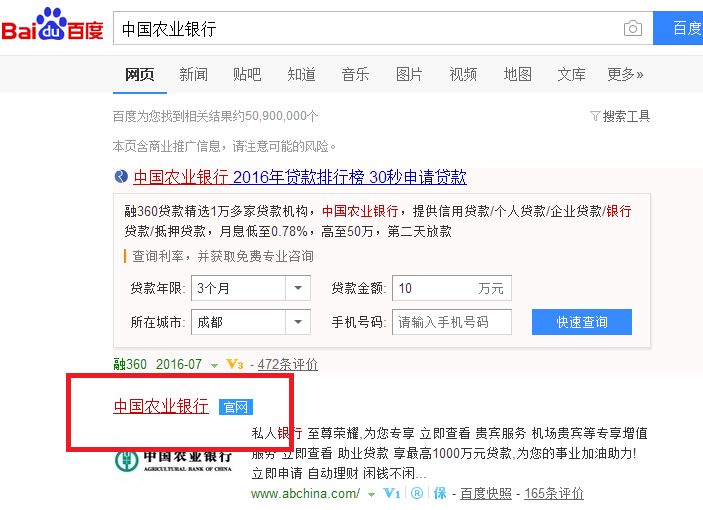703x510 pixels.
Task: Click the 官网 official site badge
Action: tap(236, 407)
